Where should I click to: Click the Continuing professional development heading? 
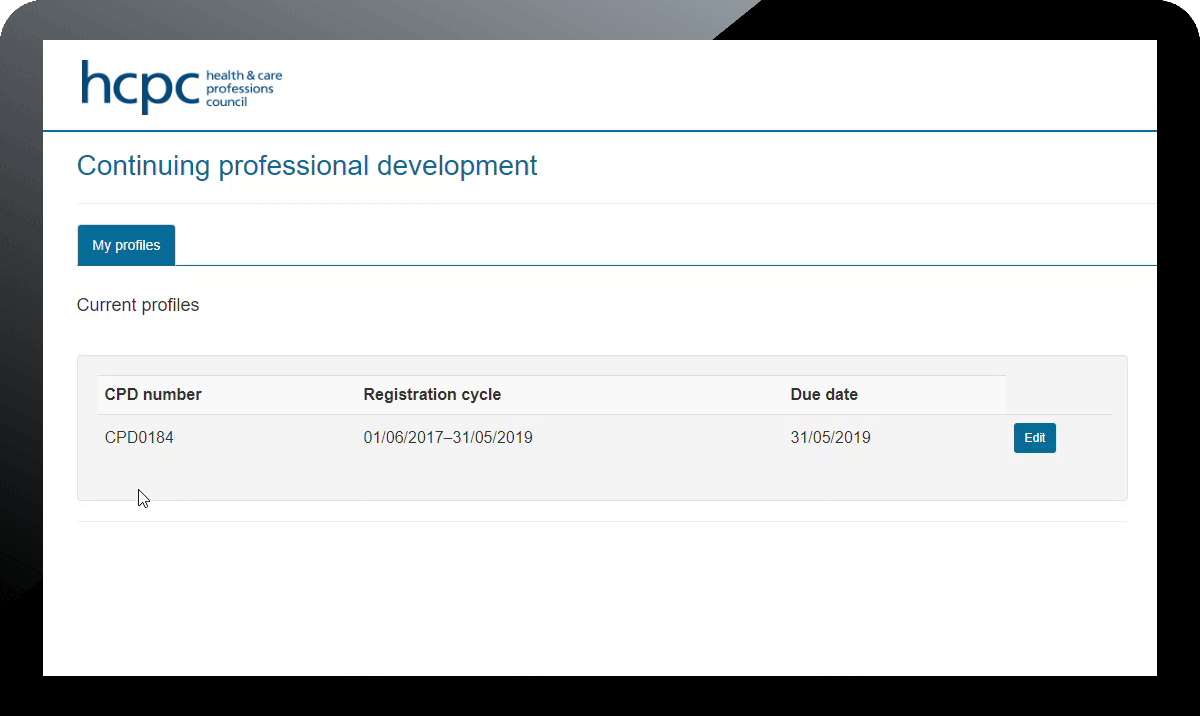[307, 165]
